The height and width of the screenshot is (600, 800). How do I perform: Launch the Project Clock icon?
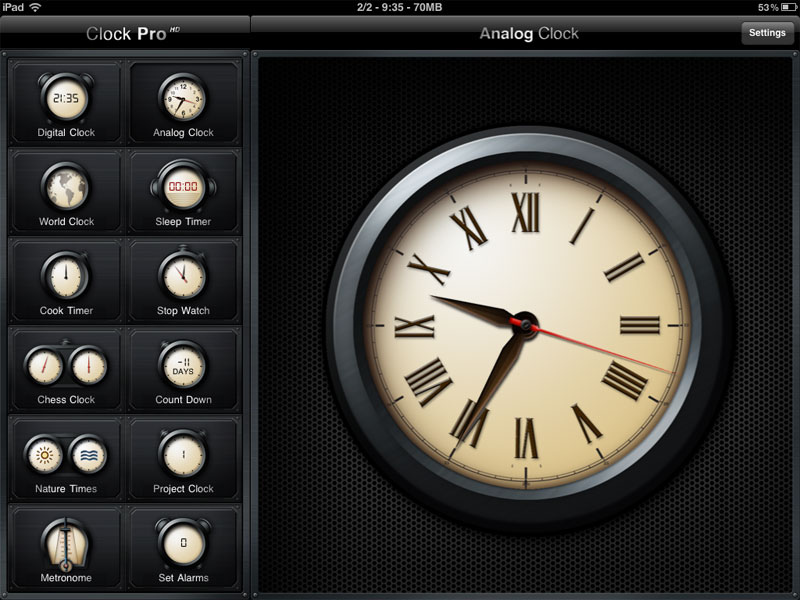coord(183,455)
